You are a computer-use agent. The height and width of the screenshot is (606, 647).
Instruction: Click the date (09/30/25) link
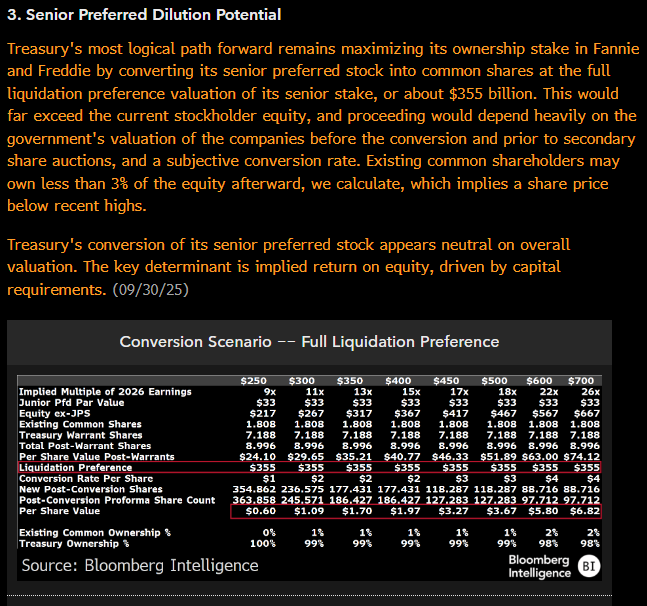(151, 290)
